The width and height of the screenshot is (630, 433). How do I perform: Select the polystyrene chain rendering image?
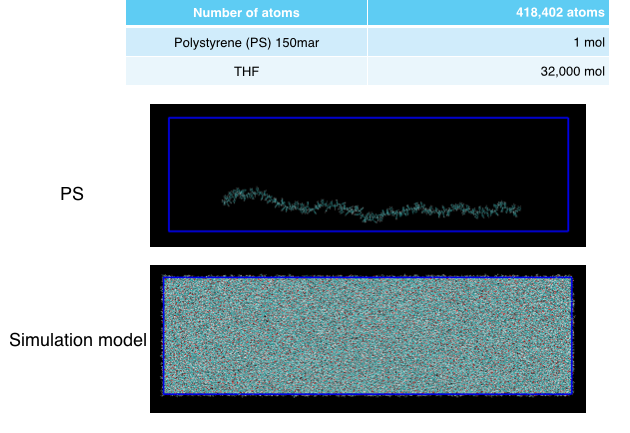point(368,175)
